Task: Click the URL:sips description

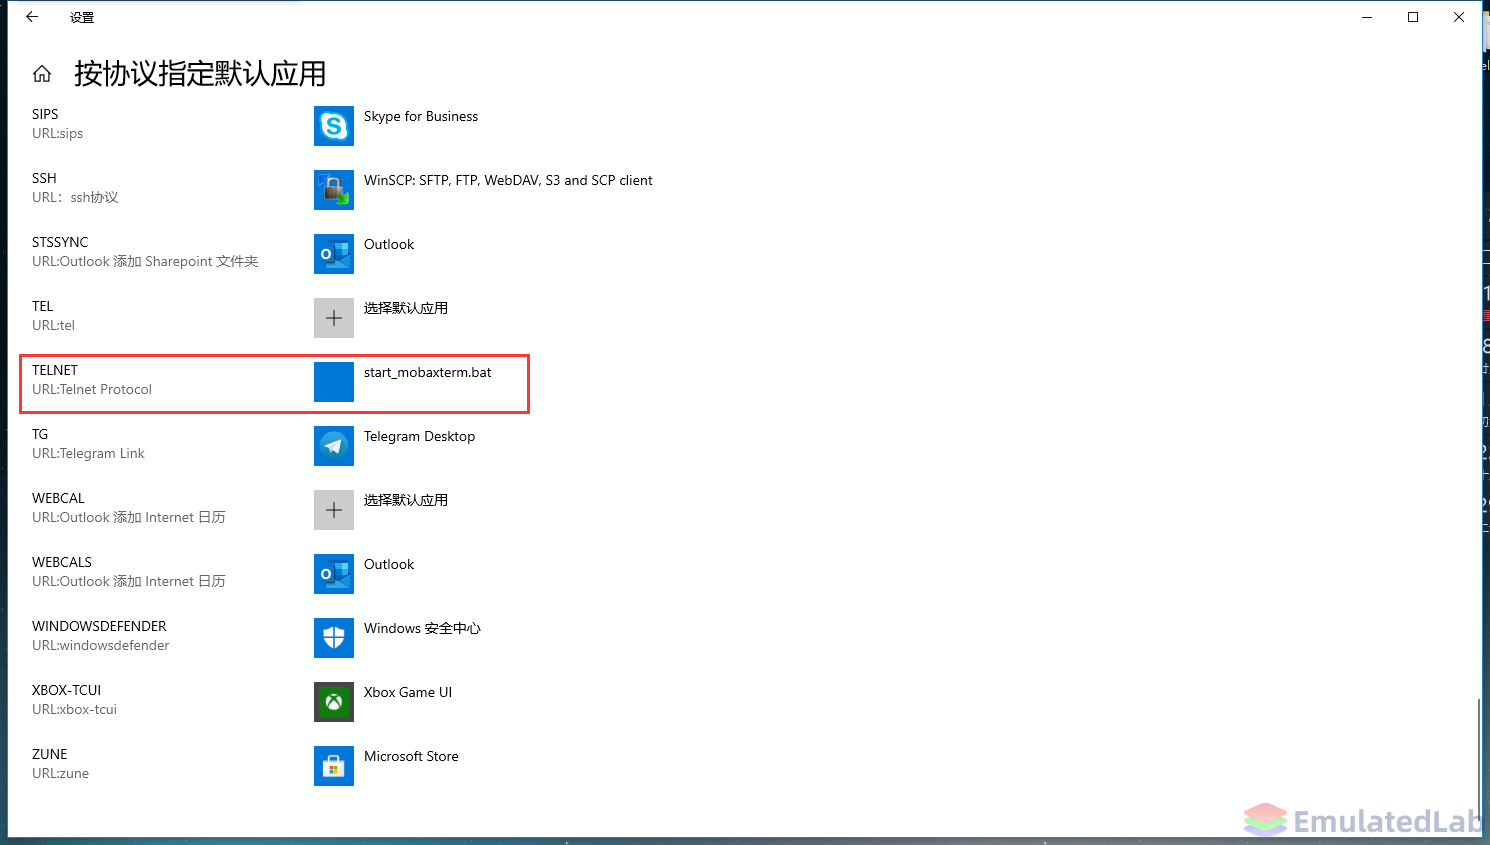Action: [x=57, y=133]
